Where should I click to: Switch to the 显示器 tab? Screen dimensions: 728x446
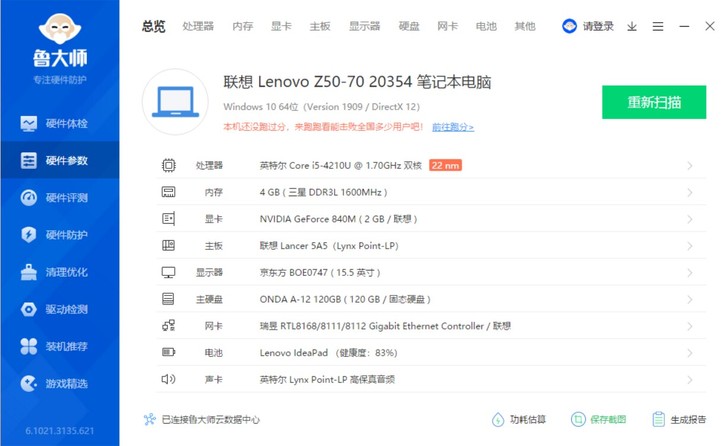click(364, 26)
